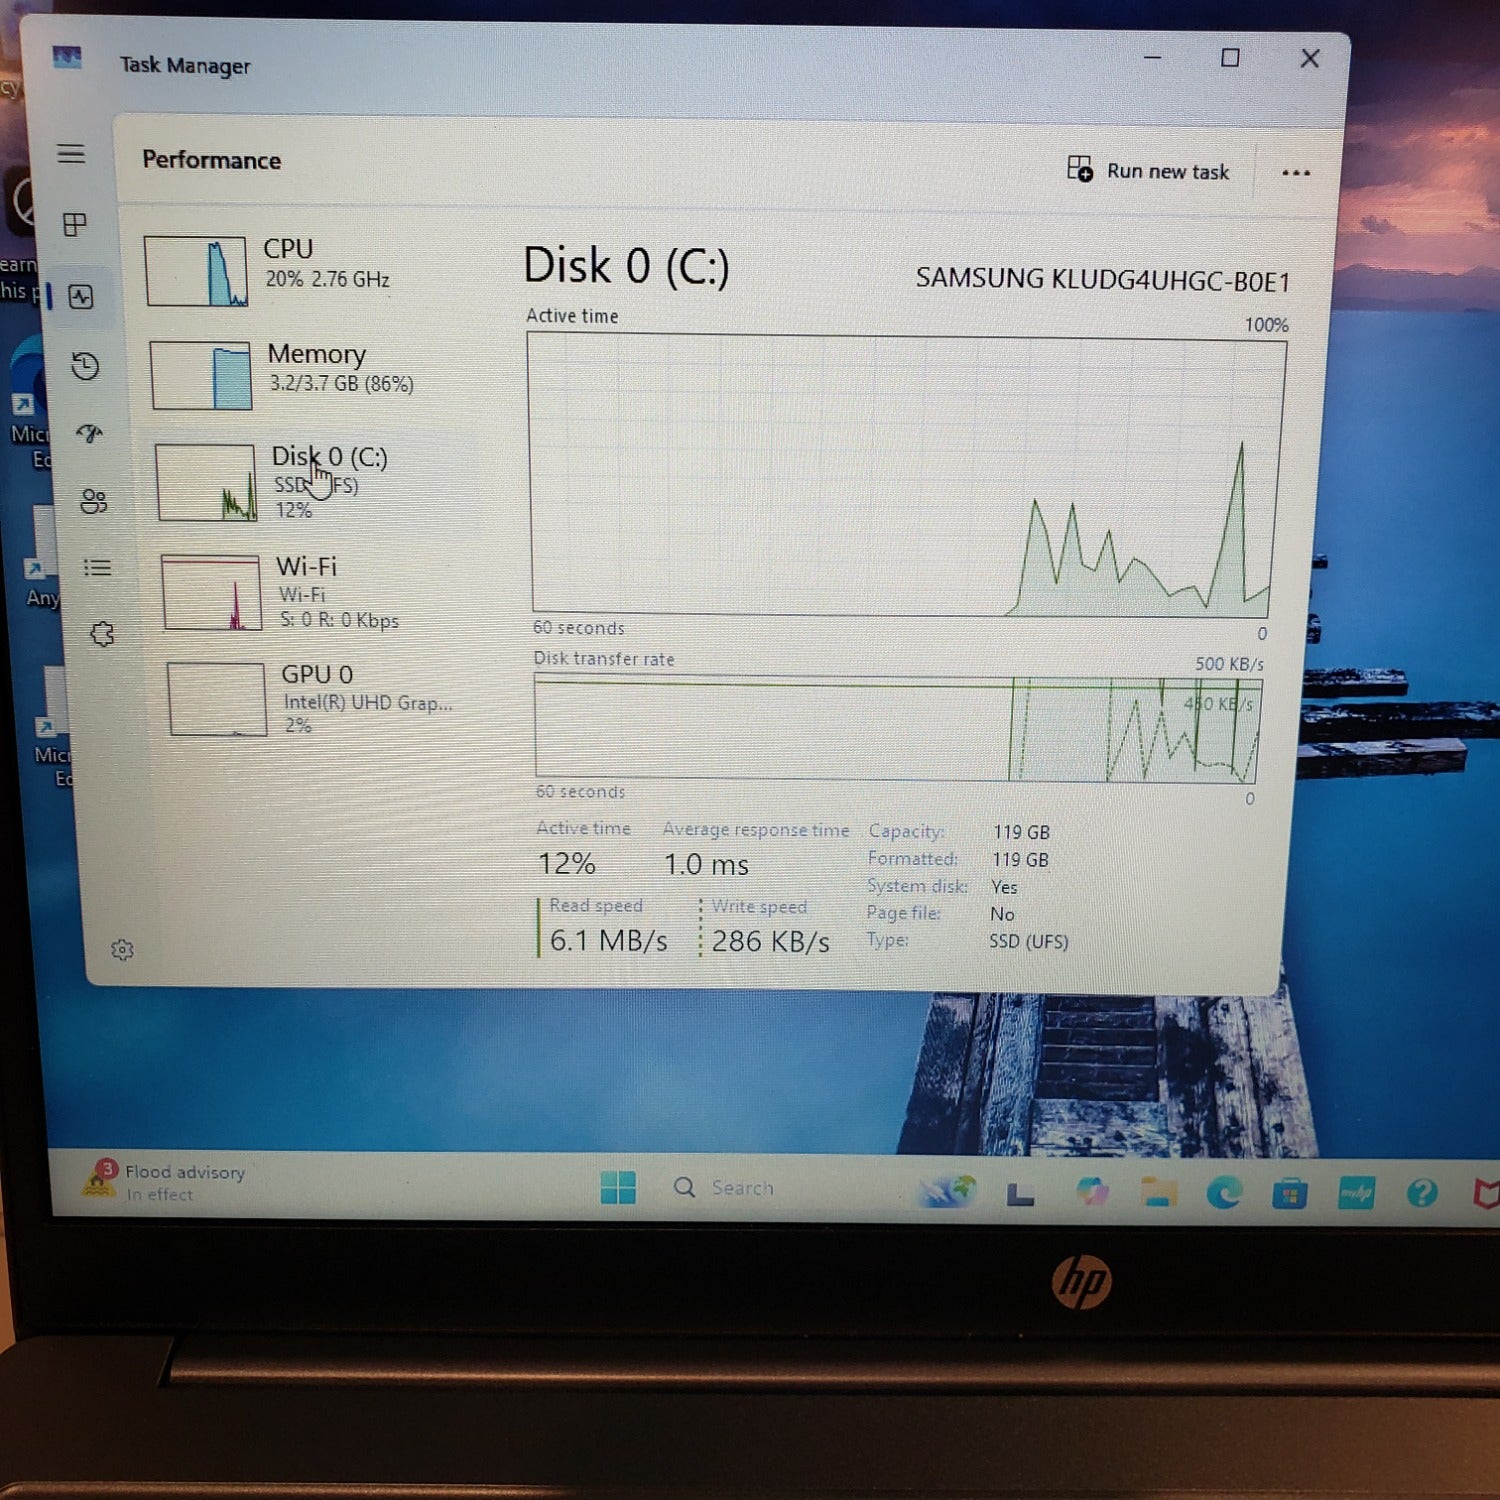Select the CPU performance item
Viewport: 1500px width, 1500px height.
tap(300, 270)
